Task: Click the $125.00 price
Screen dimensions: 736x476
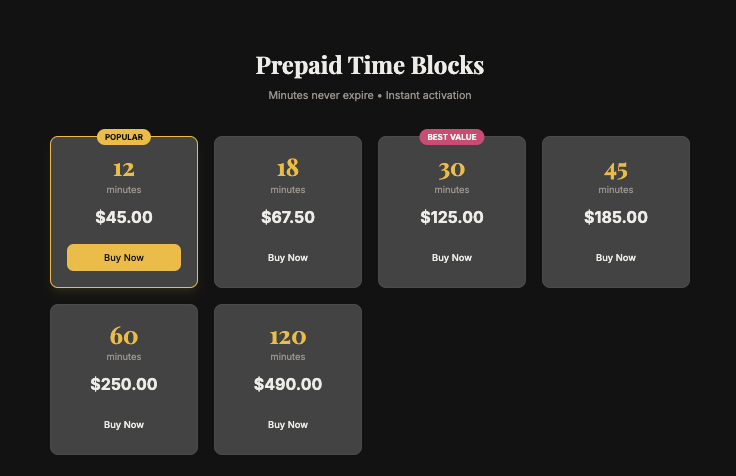Action: click(452, 217)
